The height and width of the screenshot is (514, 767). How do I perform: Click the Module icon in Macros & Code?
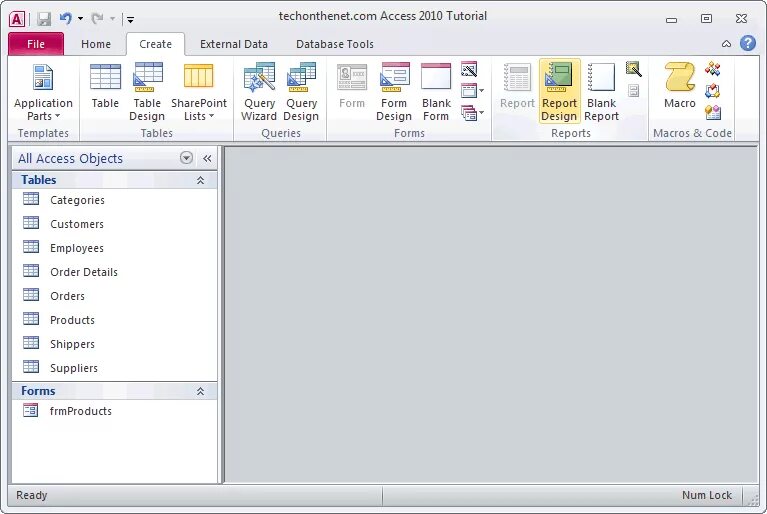(713, 69)
